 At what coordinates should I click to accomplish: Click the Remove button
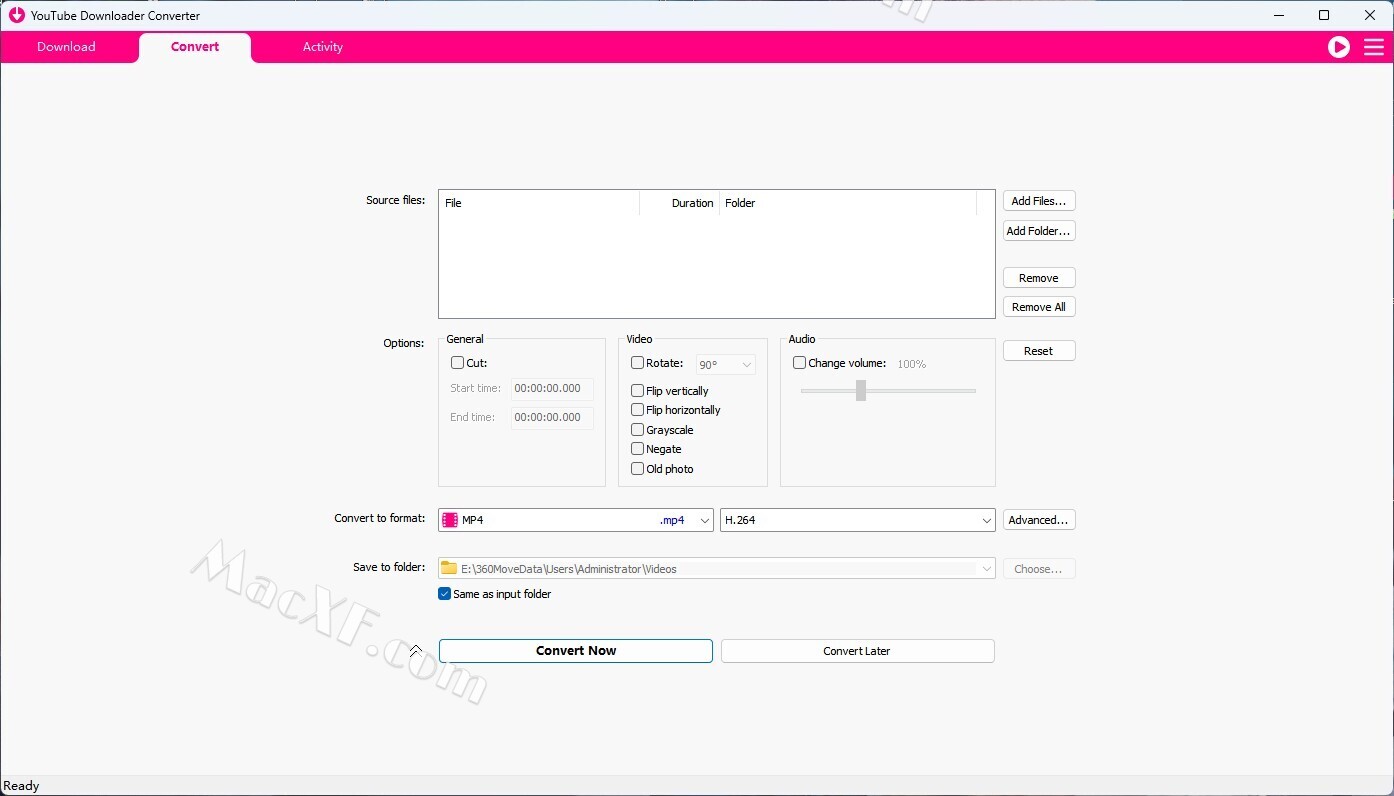[x=1039, y=278]
